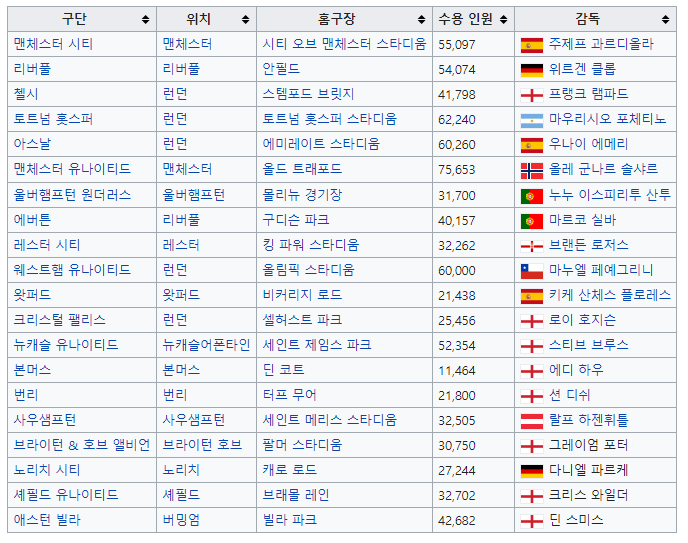Sort table by 홈구장 column arrows
The height and width of the screenshot is (543, 688).
(421, 19)
